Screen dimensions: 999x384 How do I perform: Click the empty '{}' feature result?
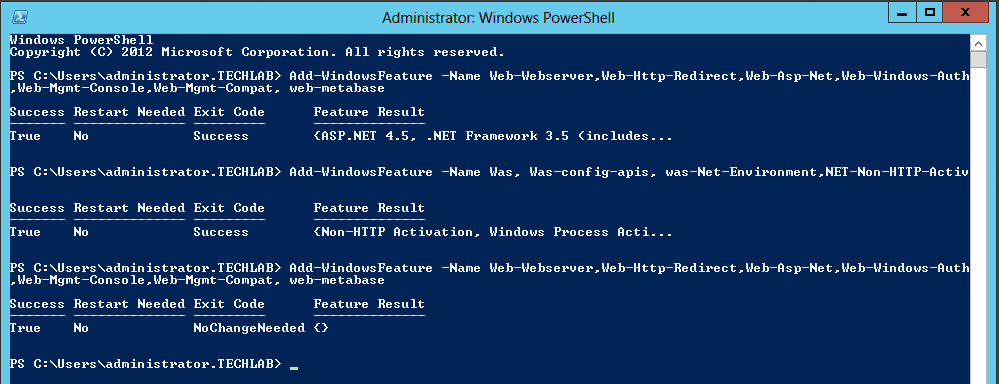point(321,328)
